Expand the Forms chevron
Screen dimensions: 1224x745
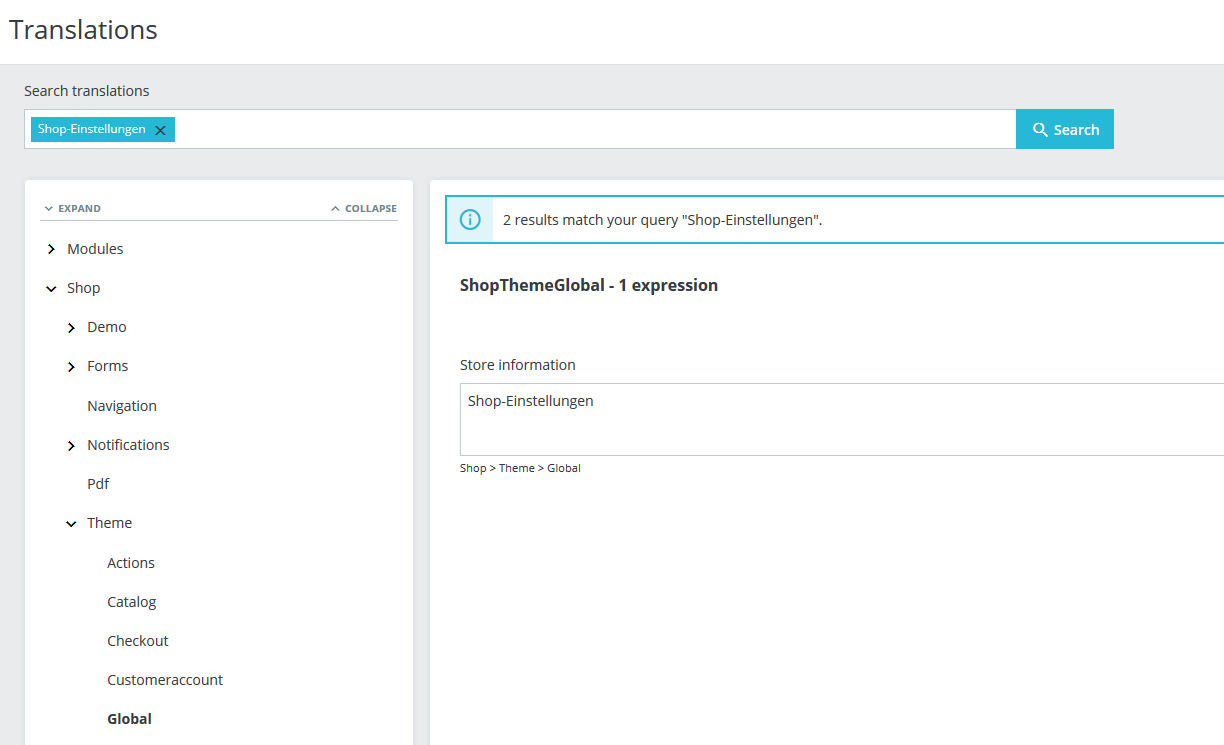point(71,367)
